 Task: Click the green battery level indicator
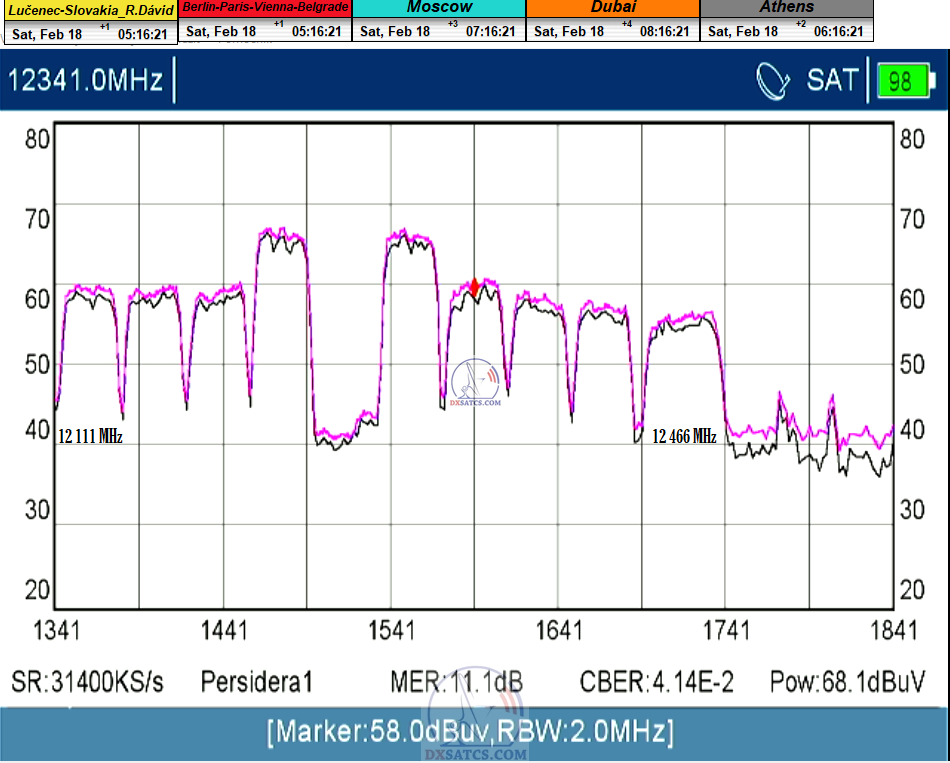point(900,80)
